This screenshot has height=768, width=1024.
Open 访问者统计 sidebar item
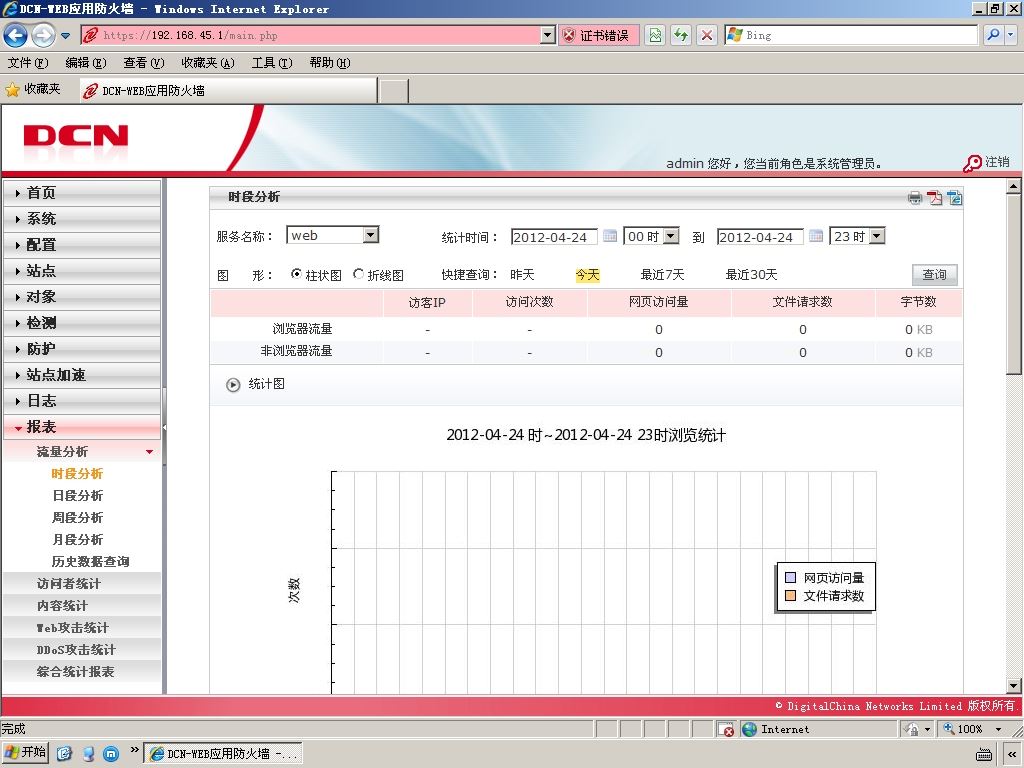tap(82, 584)
